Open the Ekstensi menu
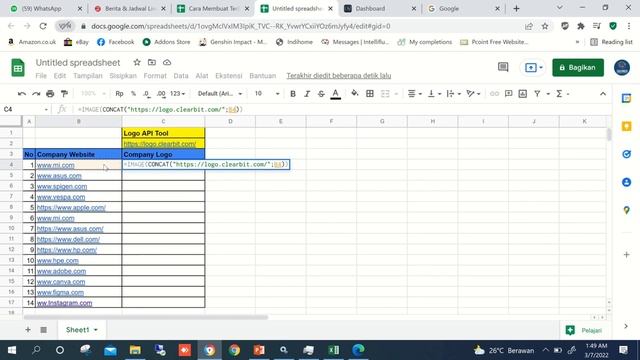The width and height of the screenshot is (640, 360). coord(229,76)
